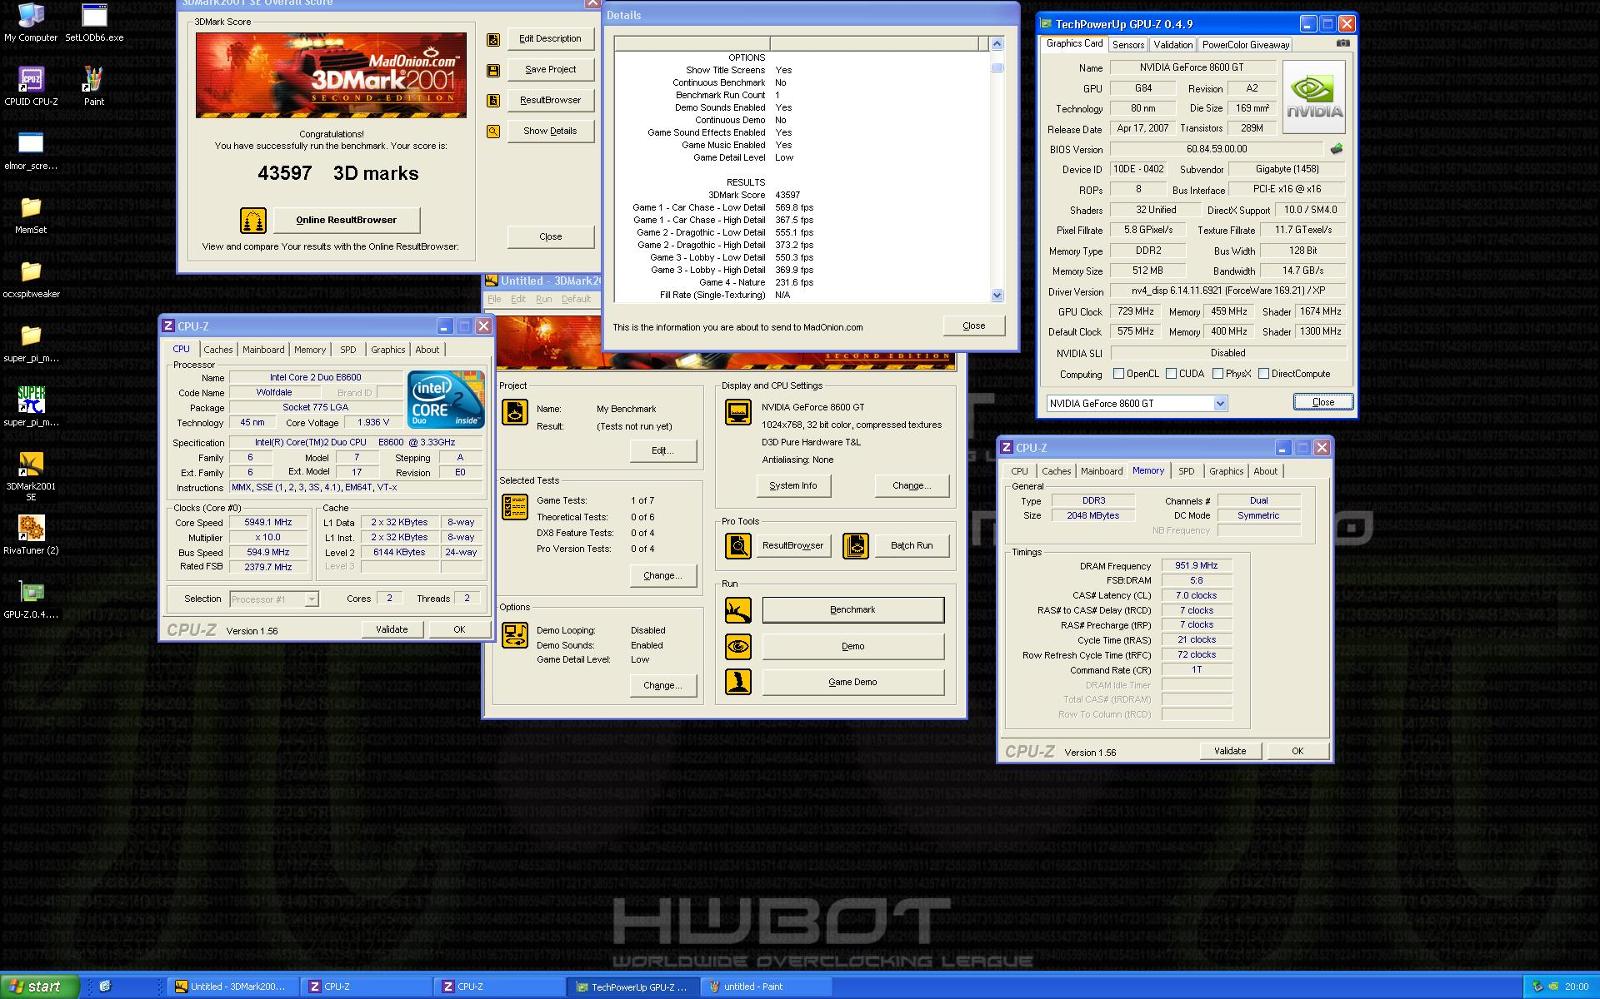Click the Internet Explorer quick launch icon
This screenshot has width=1600, height=999.
[104, 986]
